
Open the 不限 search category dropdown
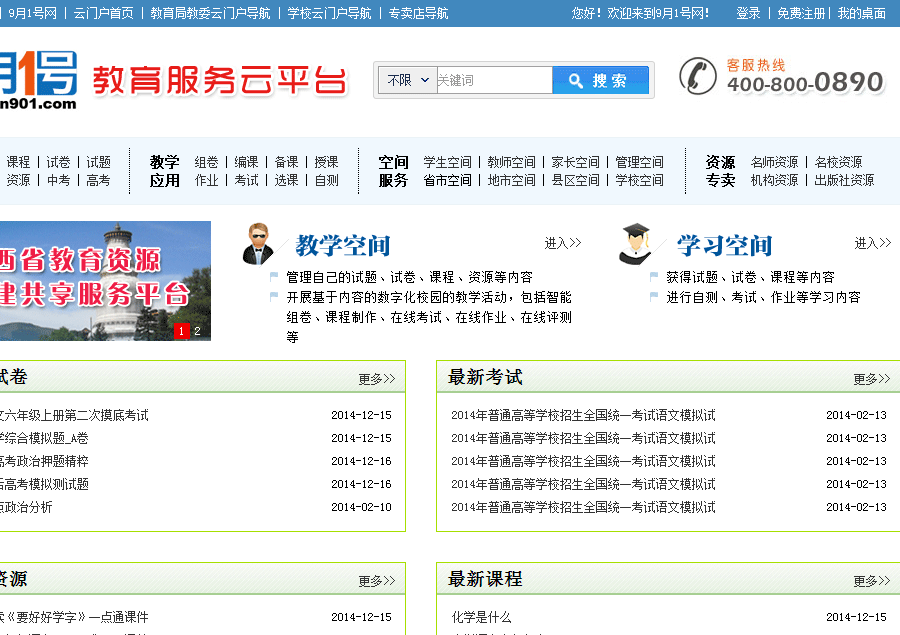coord(408,80)
